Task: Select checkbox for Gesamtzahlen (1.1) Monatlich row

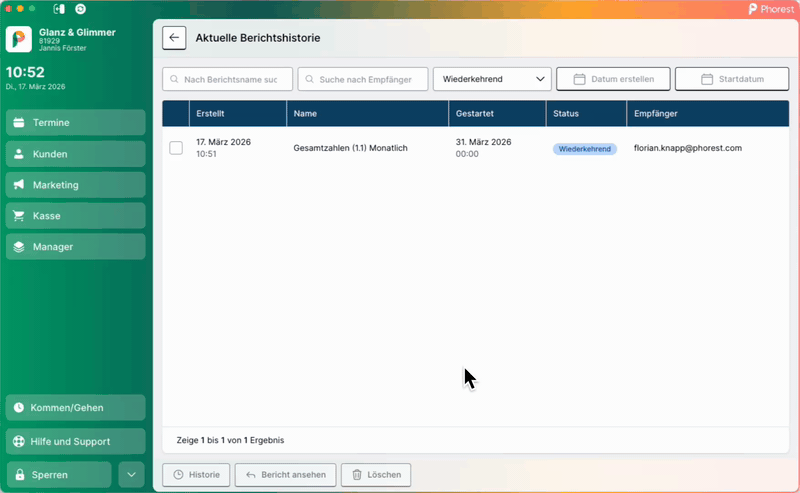Action: coord(176,148)
